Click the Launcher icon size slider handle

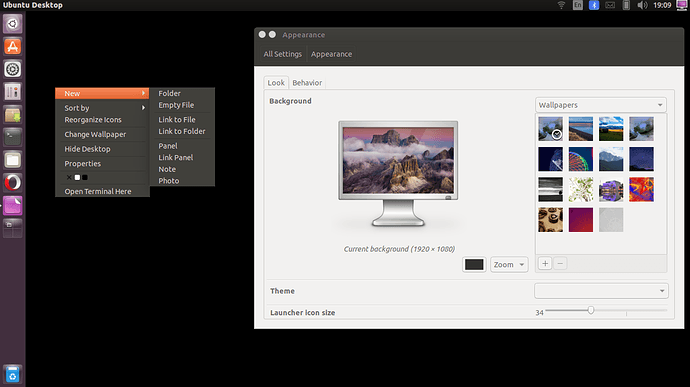591,310
